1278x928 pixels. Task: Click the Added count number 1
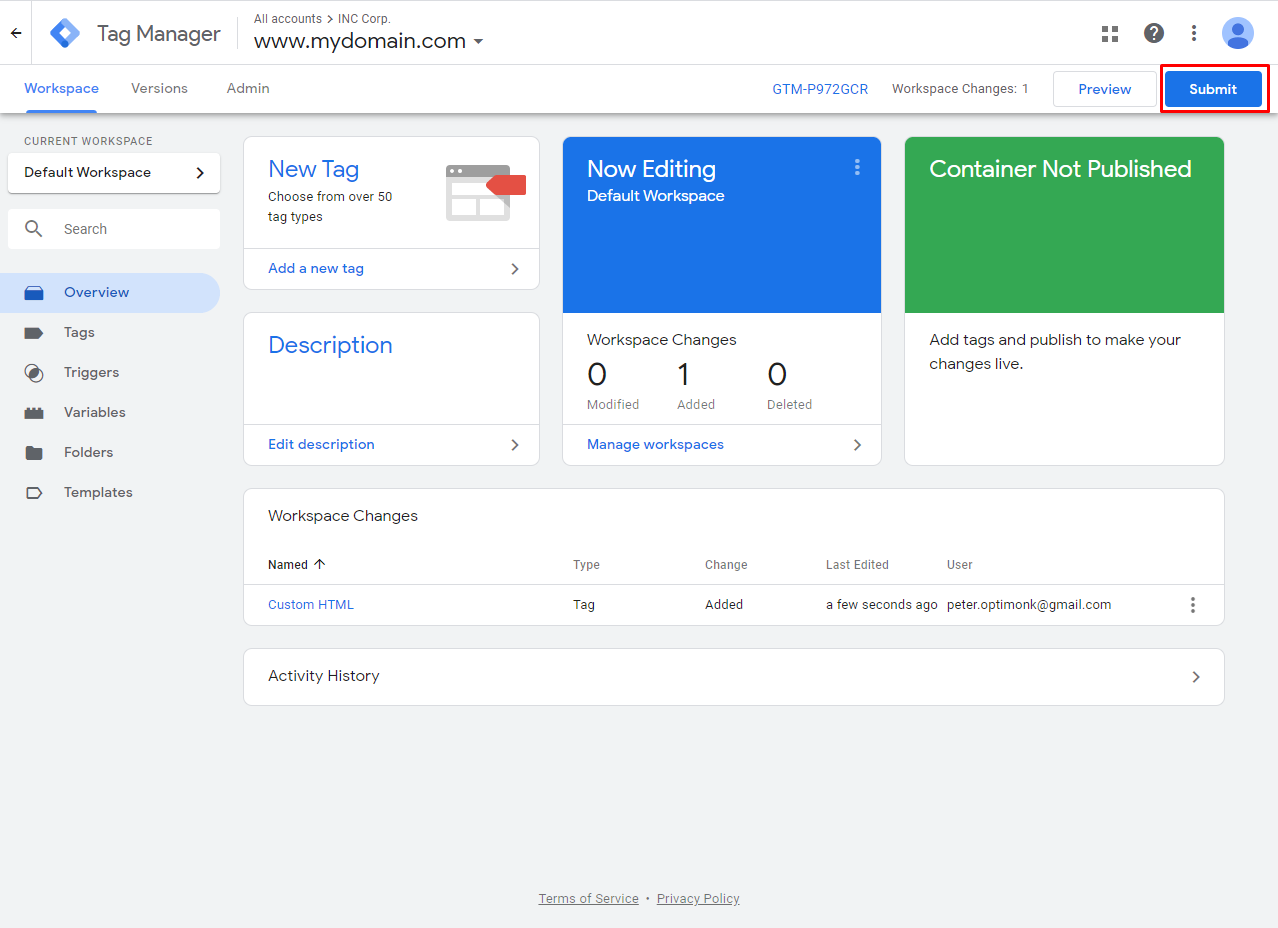[684, 375]
